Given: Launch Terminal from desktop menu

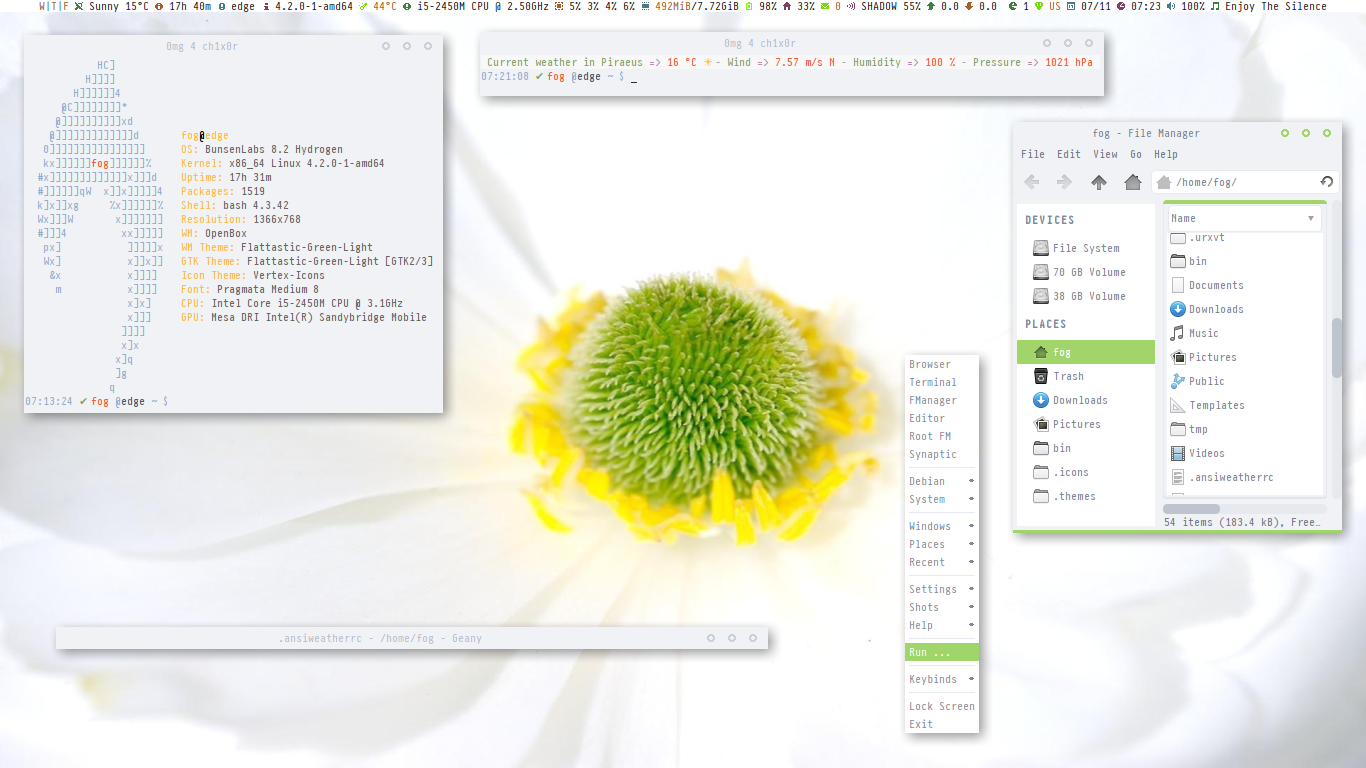Looking at the screenshot, I should click(x=942, y=382).
